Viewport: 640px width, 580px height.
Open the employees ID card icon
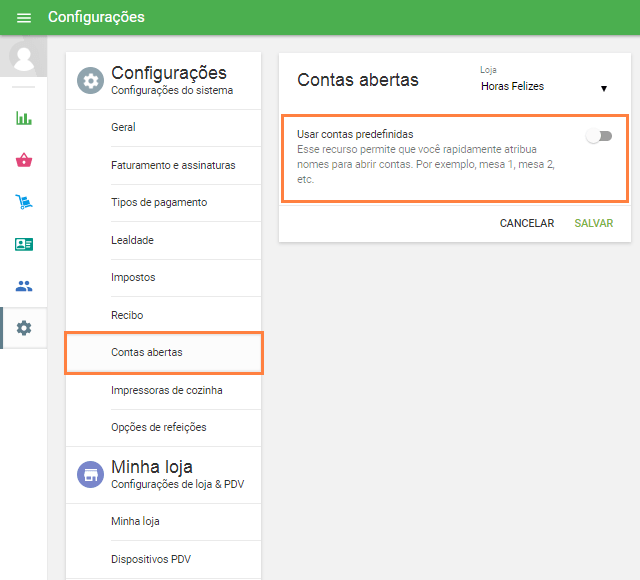[x=24, y=244]
